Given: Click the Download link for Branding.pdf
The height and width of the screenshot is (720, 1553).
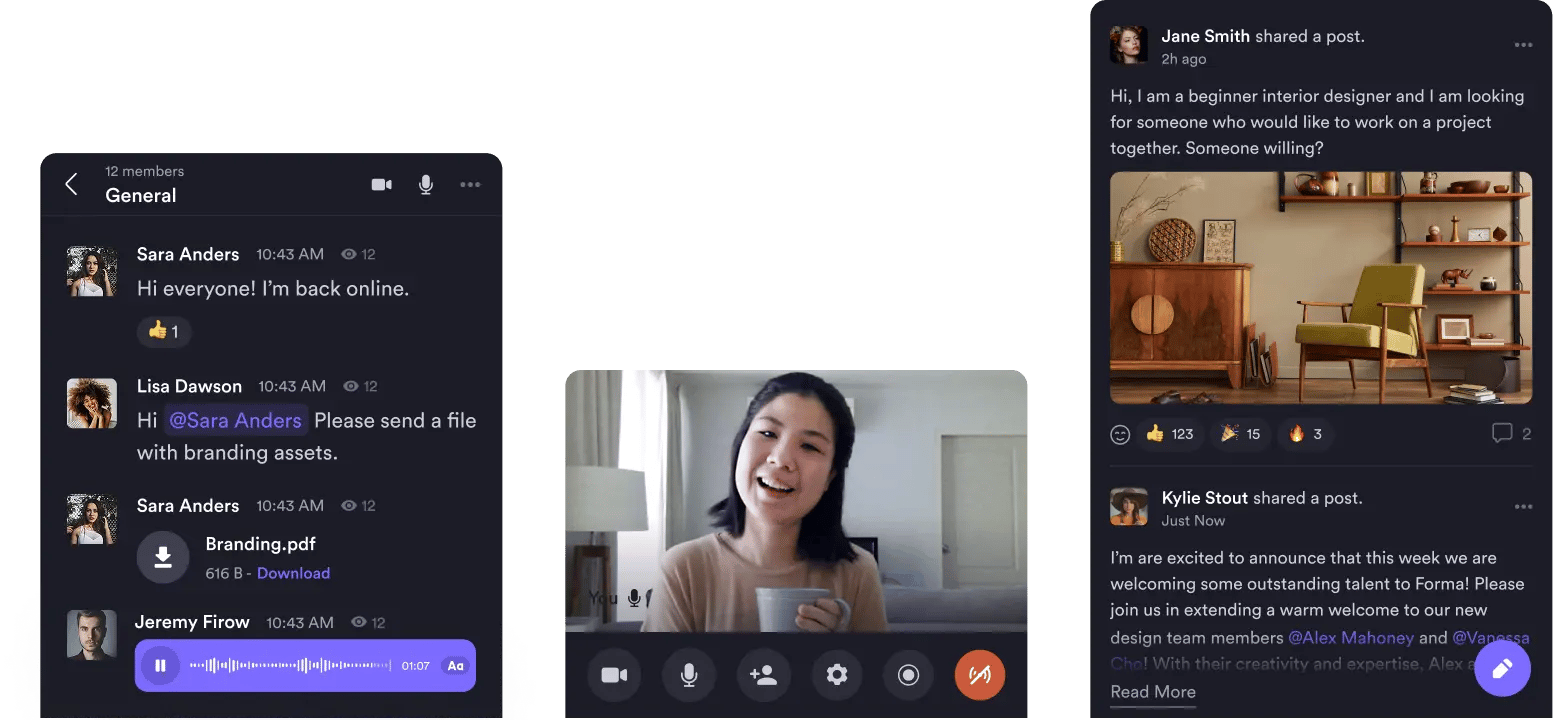Looking at the screenshot, I should click(293, 573).
